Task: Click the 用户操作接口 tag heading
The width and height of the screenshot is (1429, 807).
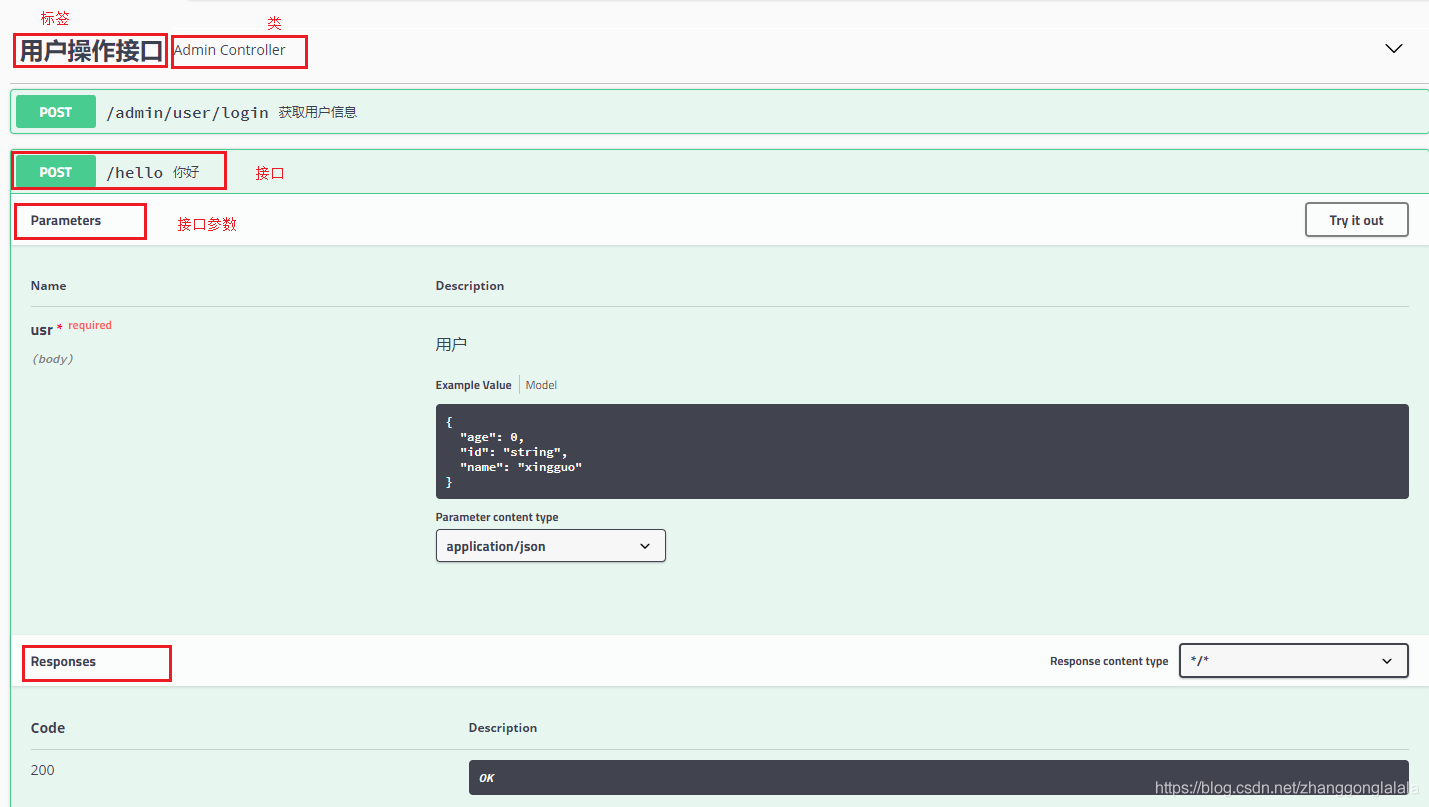Action: tap(91, 51)
